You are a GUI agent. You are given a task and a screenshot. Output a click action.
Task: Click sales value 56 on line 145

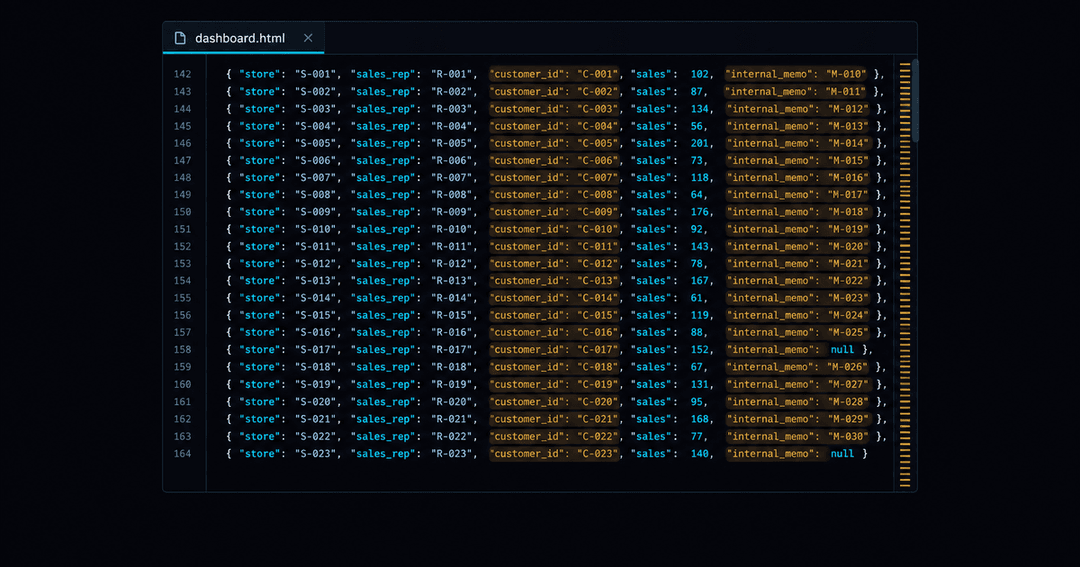click(697, 126)
